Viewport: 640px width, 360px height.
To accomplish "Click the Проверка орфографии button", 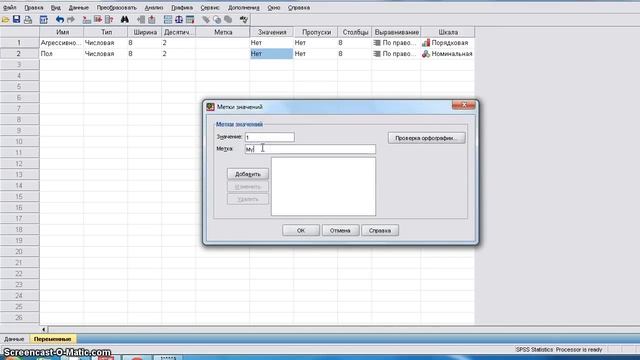I will pos(426,138).
